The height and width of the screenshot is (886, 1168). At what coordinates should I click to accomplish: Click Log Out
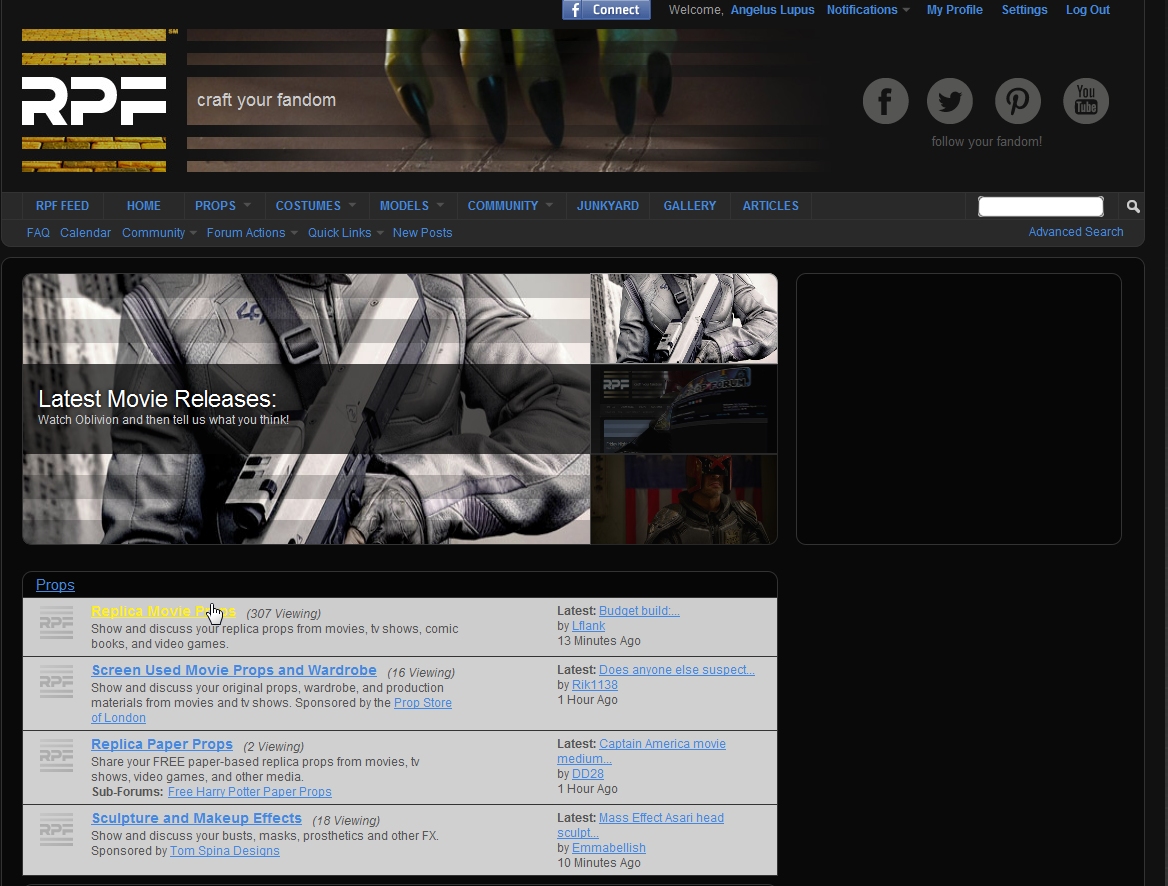[x=1088, y=10]
